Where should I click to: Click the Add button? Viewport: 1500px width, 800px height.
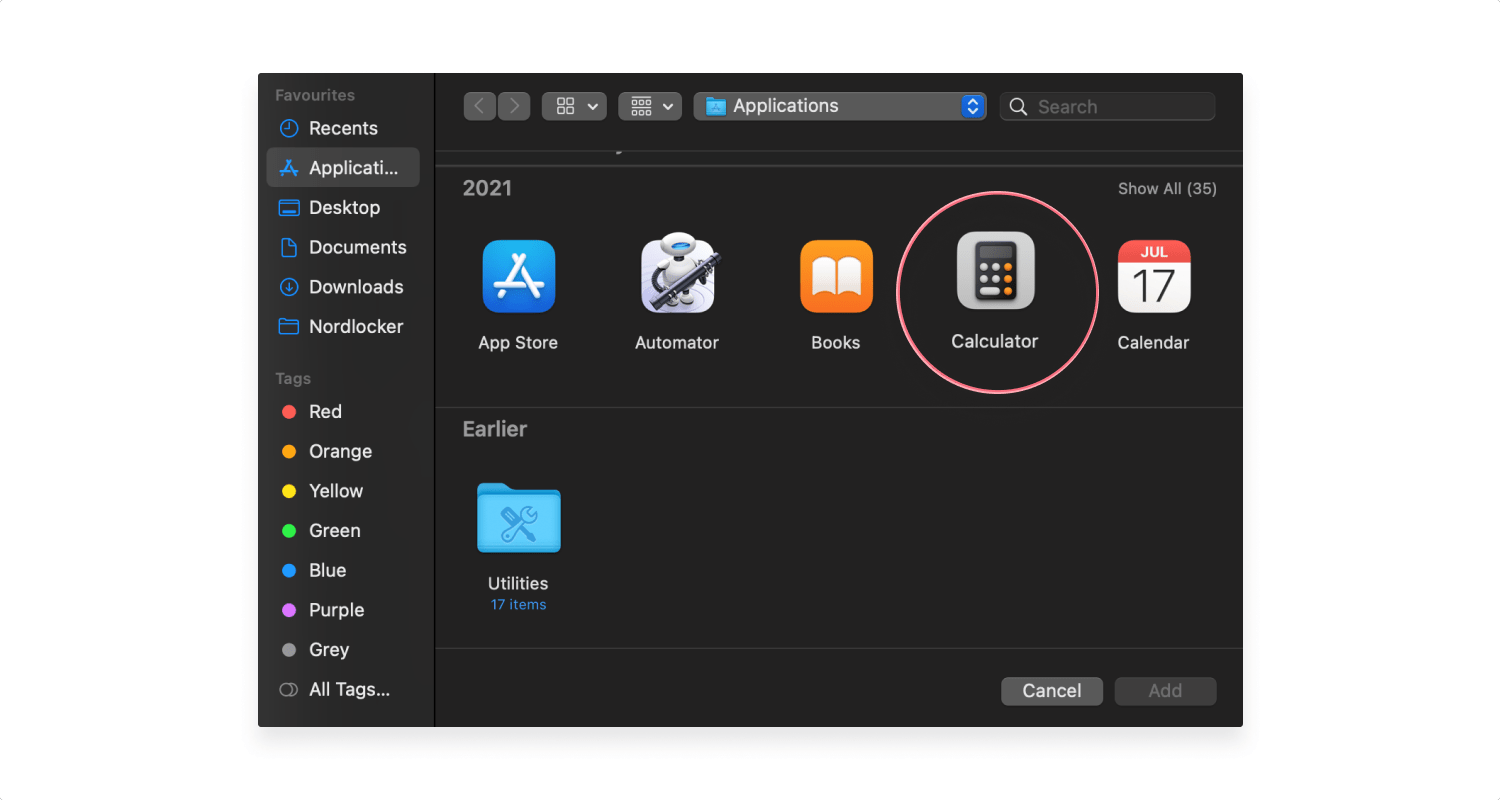[1165, 691]
